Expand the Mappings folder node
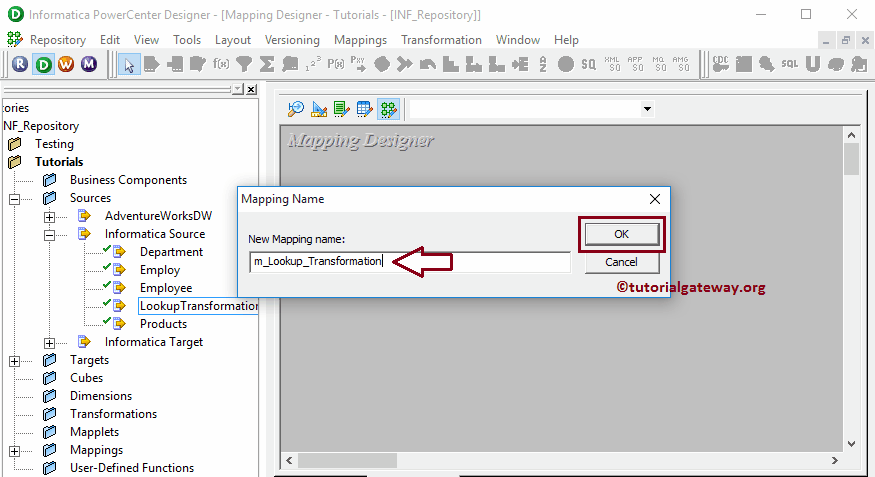 (x=15, y=451)
